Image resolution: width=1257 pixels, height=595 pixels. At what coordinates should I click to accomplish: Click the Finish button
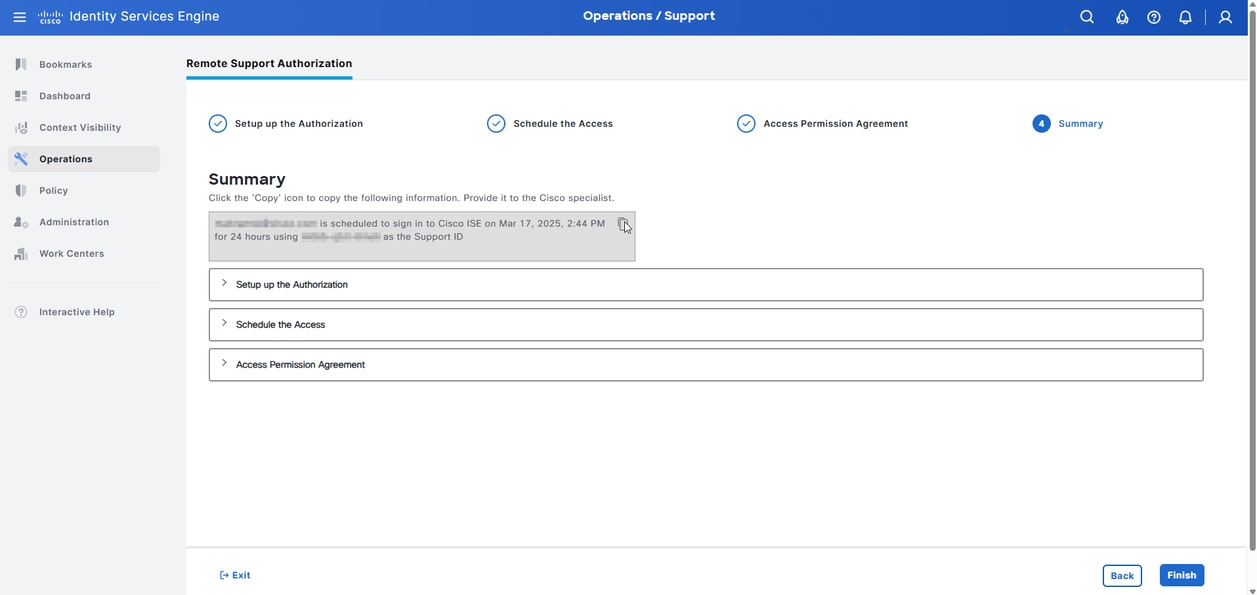click(x=1181, y=575)
